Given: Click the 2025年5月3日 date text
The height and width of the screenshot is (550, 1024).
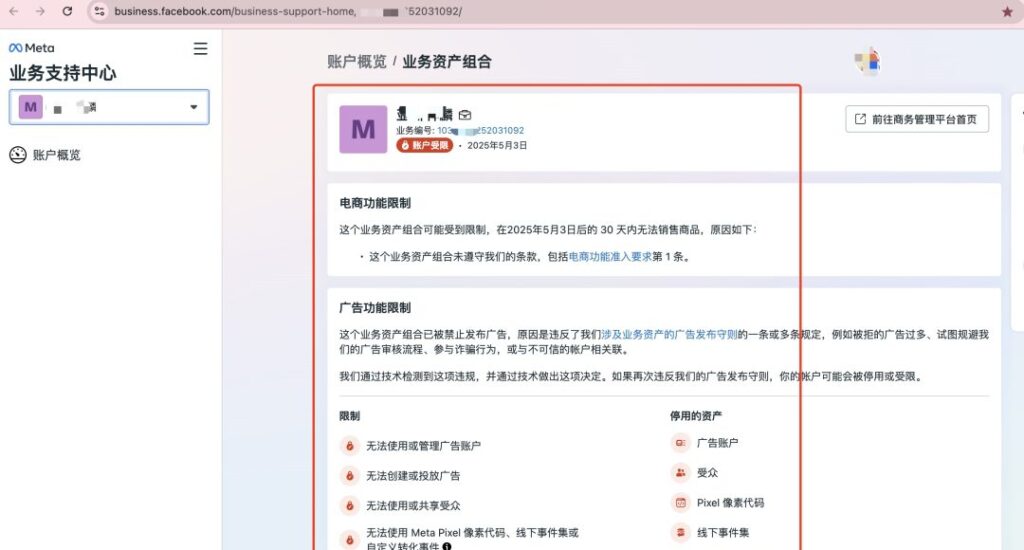Looking at the screenshot, I should pyautogui.click(x=497, y=146).
